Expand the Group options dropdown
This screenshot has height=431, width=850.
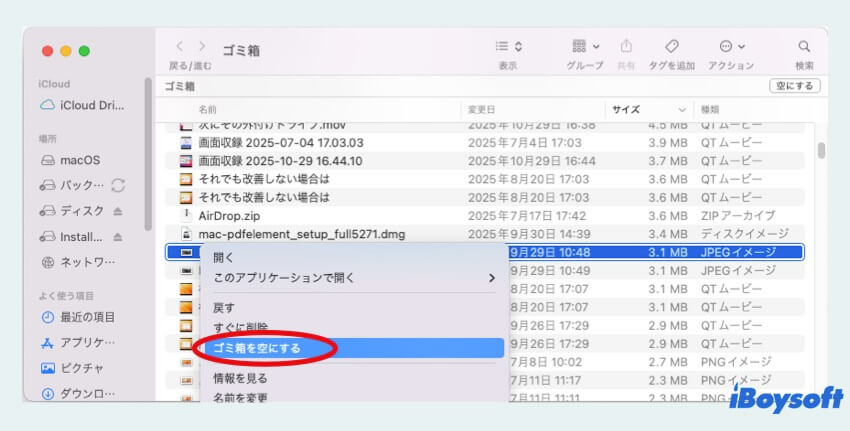click(x=586, y=46)
